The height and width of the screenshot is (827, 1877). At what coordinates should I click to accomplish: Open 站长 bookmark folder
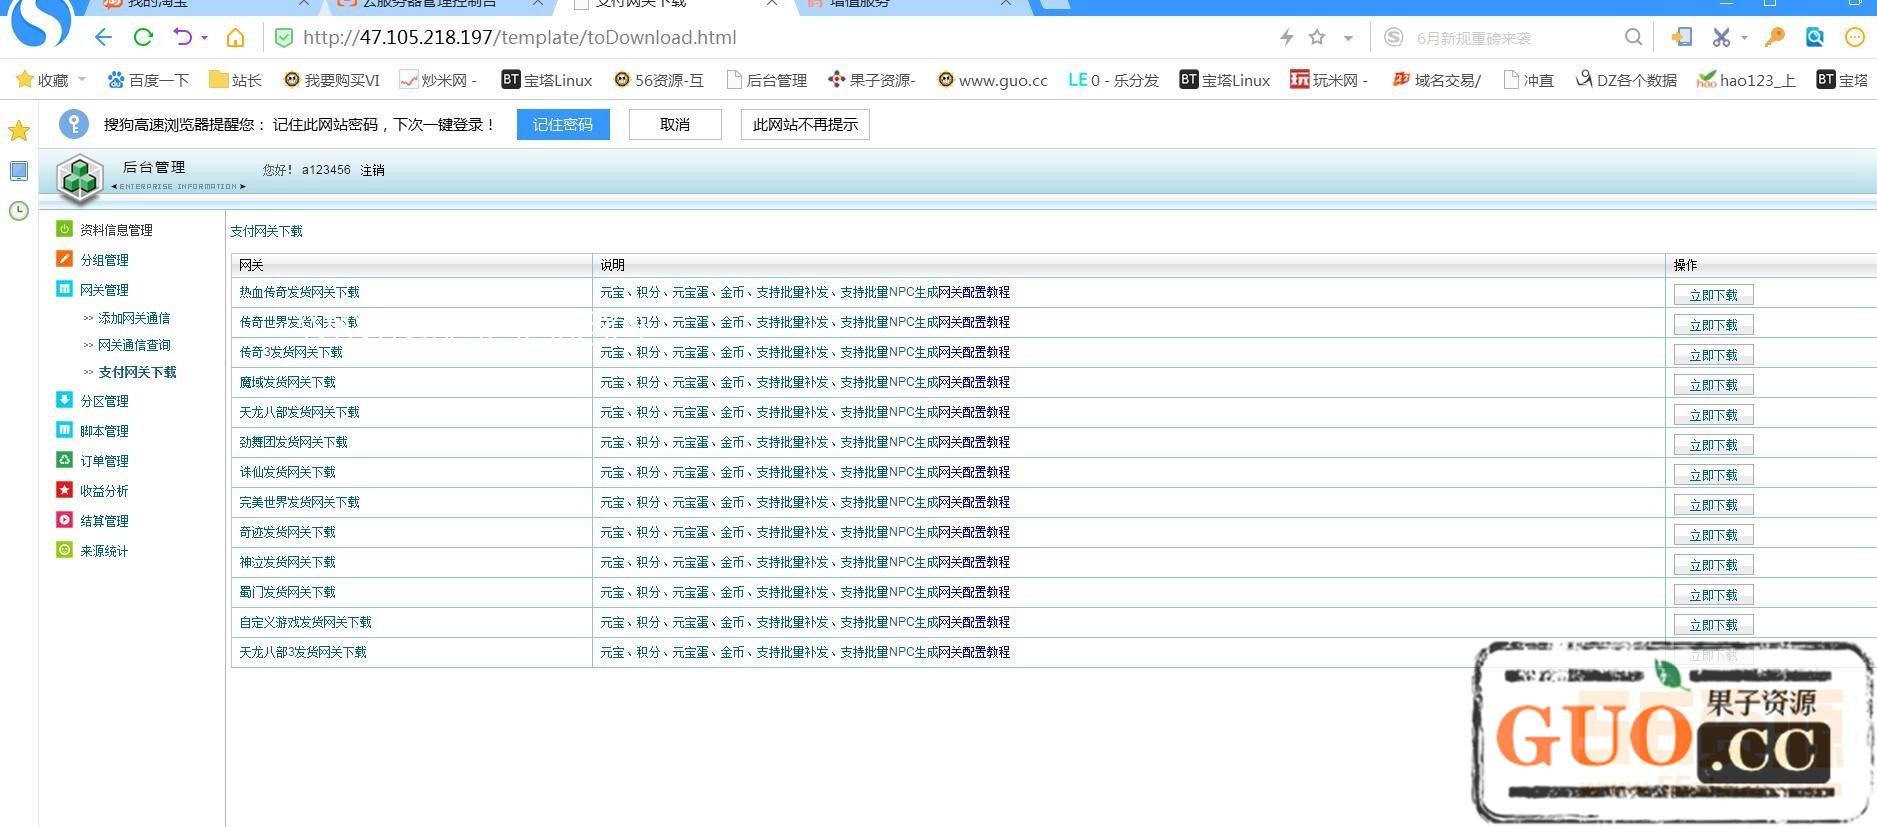pyautogui.click(x=235, y=80)
